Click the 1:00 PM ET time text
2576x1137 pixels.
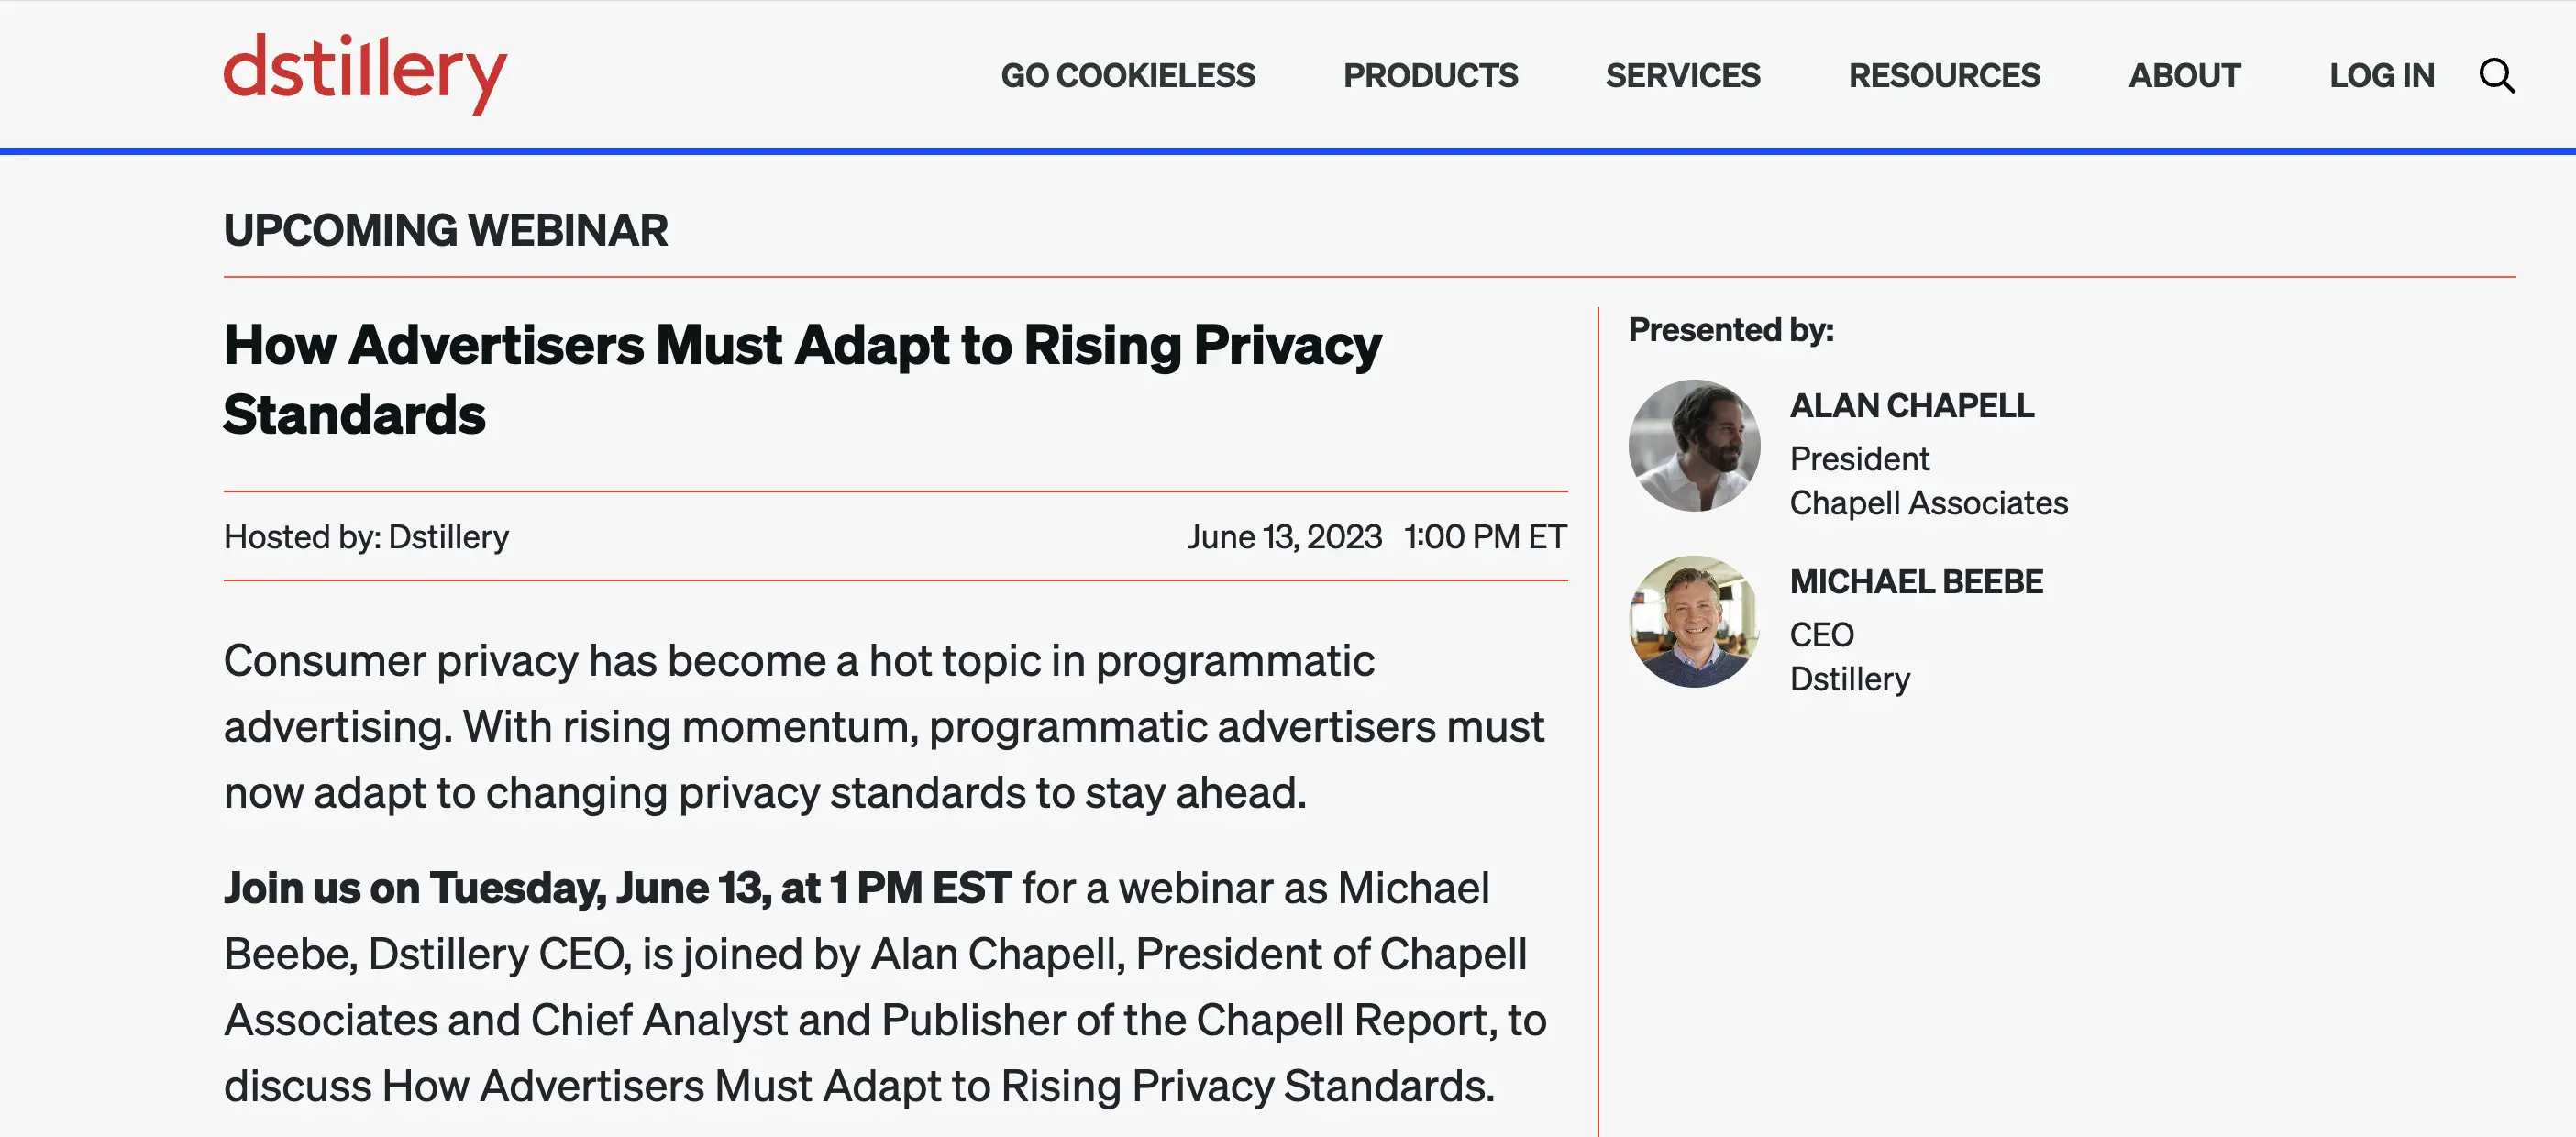point(1484,537)
